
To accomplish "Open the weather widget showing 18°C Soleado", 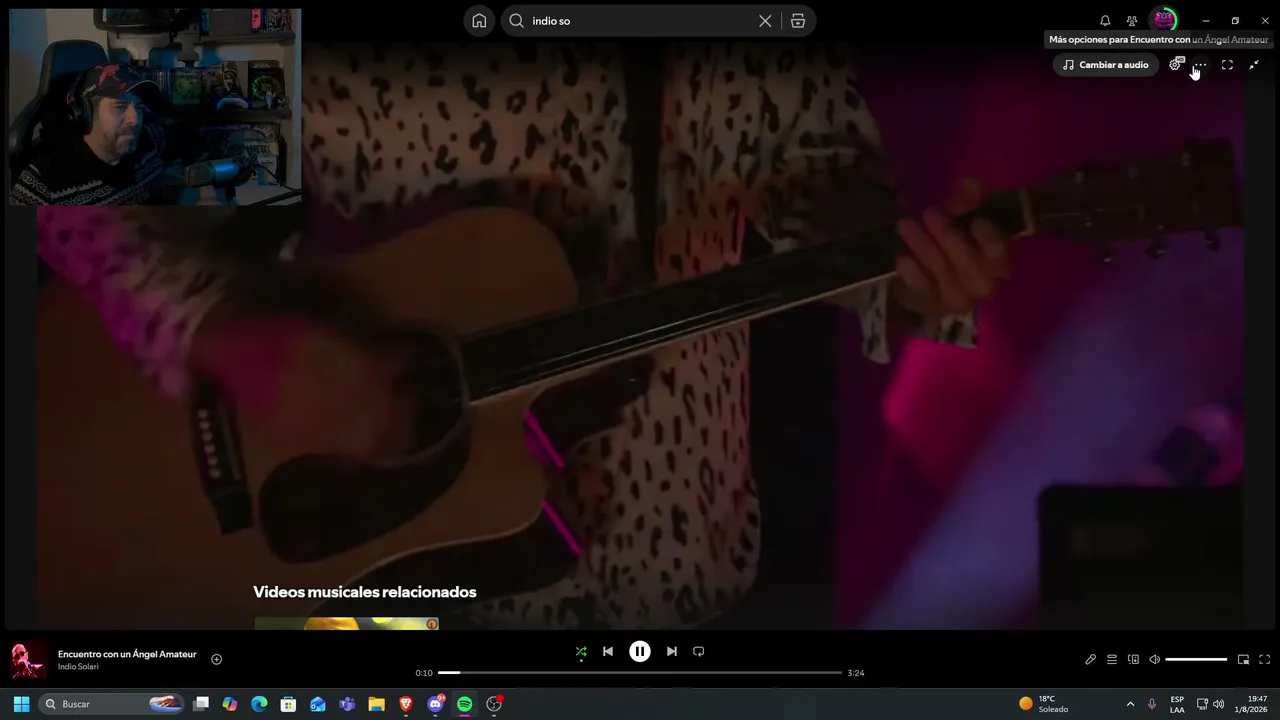I will pos(1044,704).
